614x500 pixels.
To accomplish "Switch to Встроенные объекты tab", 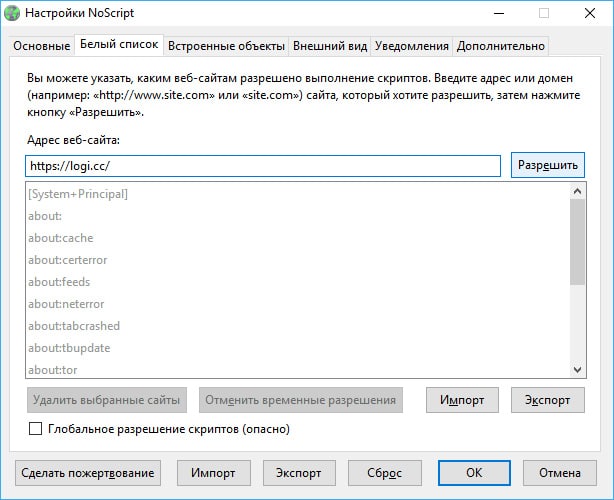I will point(226,46).
